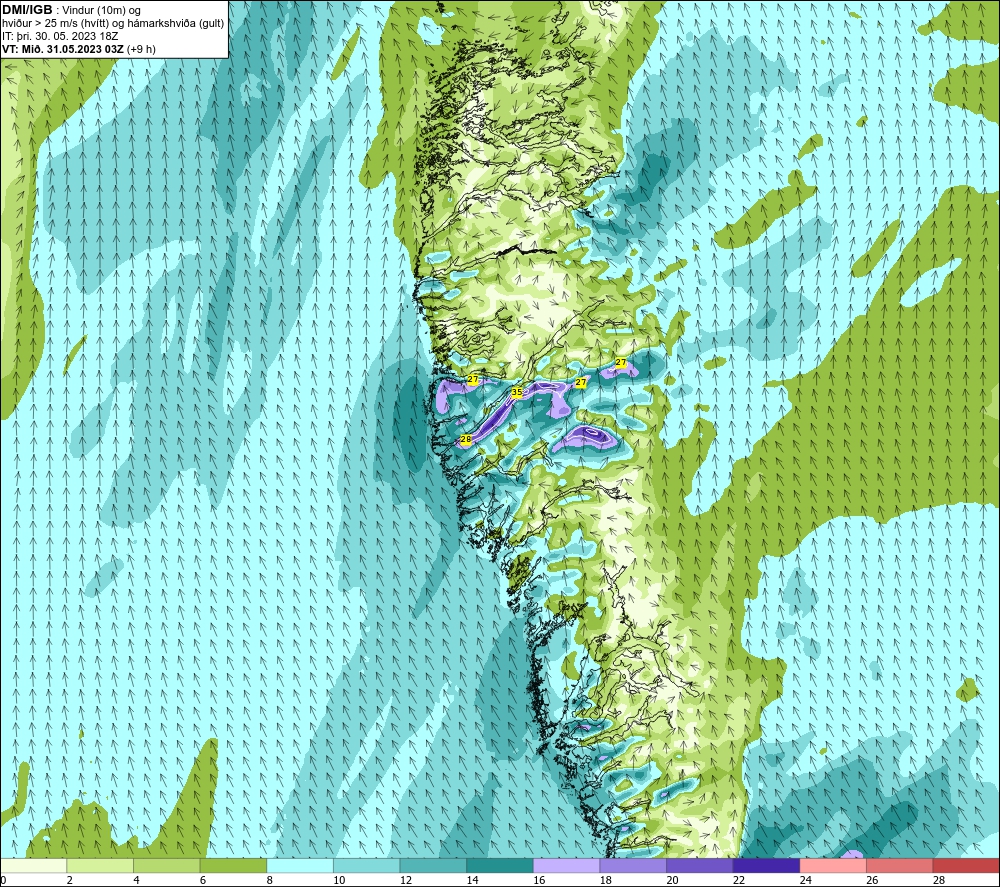Click the scale number '28'

coord(939,880)
